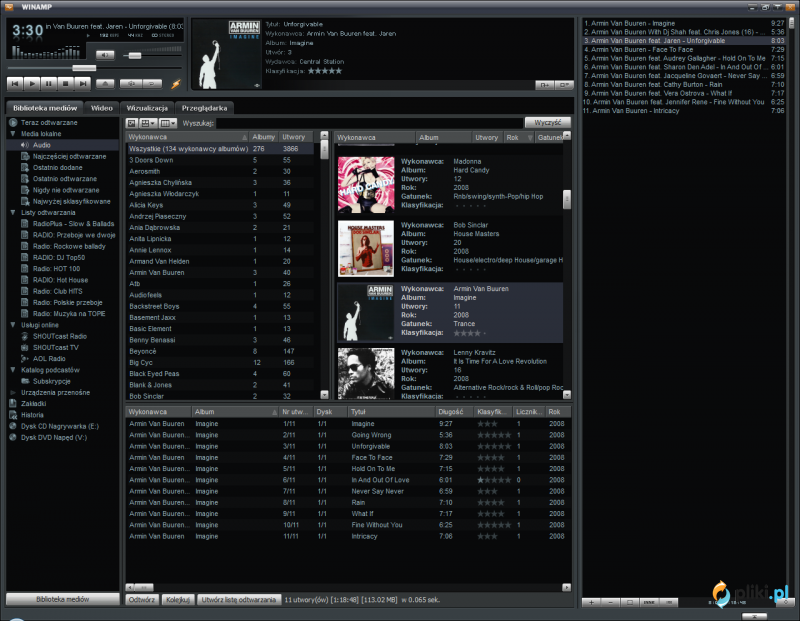Open the second view-mode dropdown beside Wyszukaj
This screenshot has width=800, height=621.
[x=148, y=123]
